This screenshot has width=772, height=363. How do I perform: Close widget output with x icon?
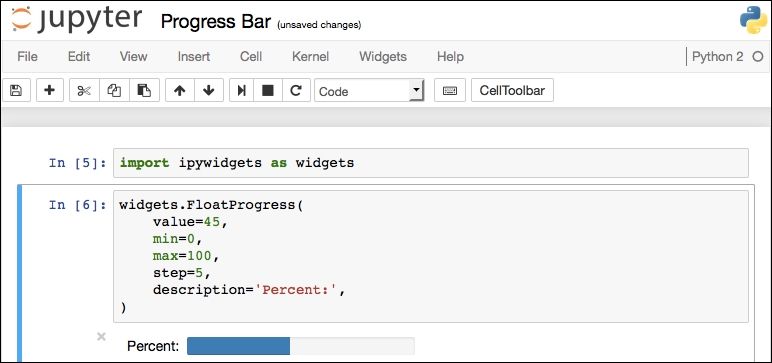(101, 336)
